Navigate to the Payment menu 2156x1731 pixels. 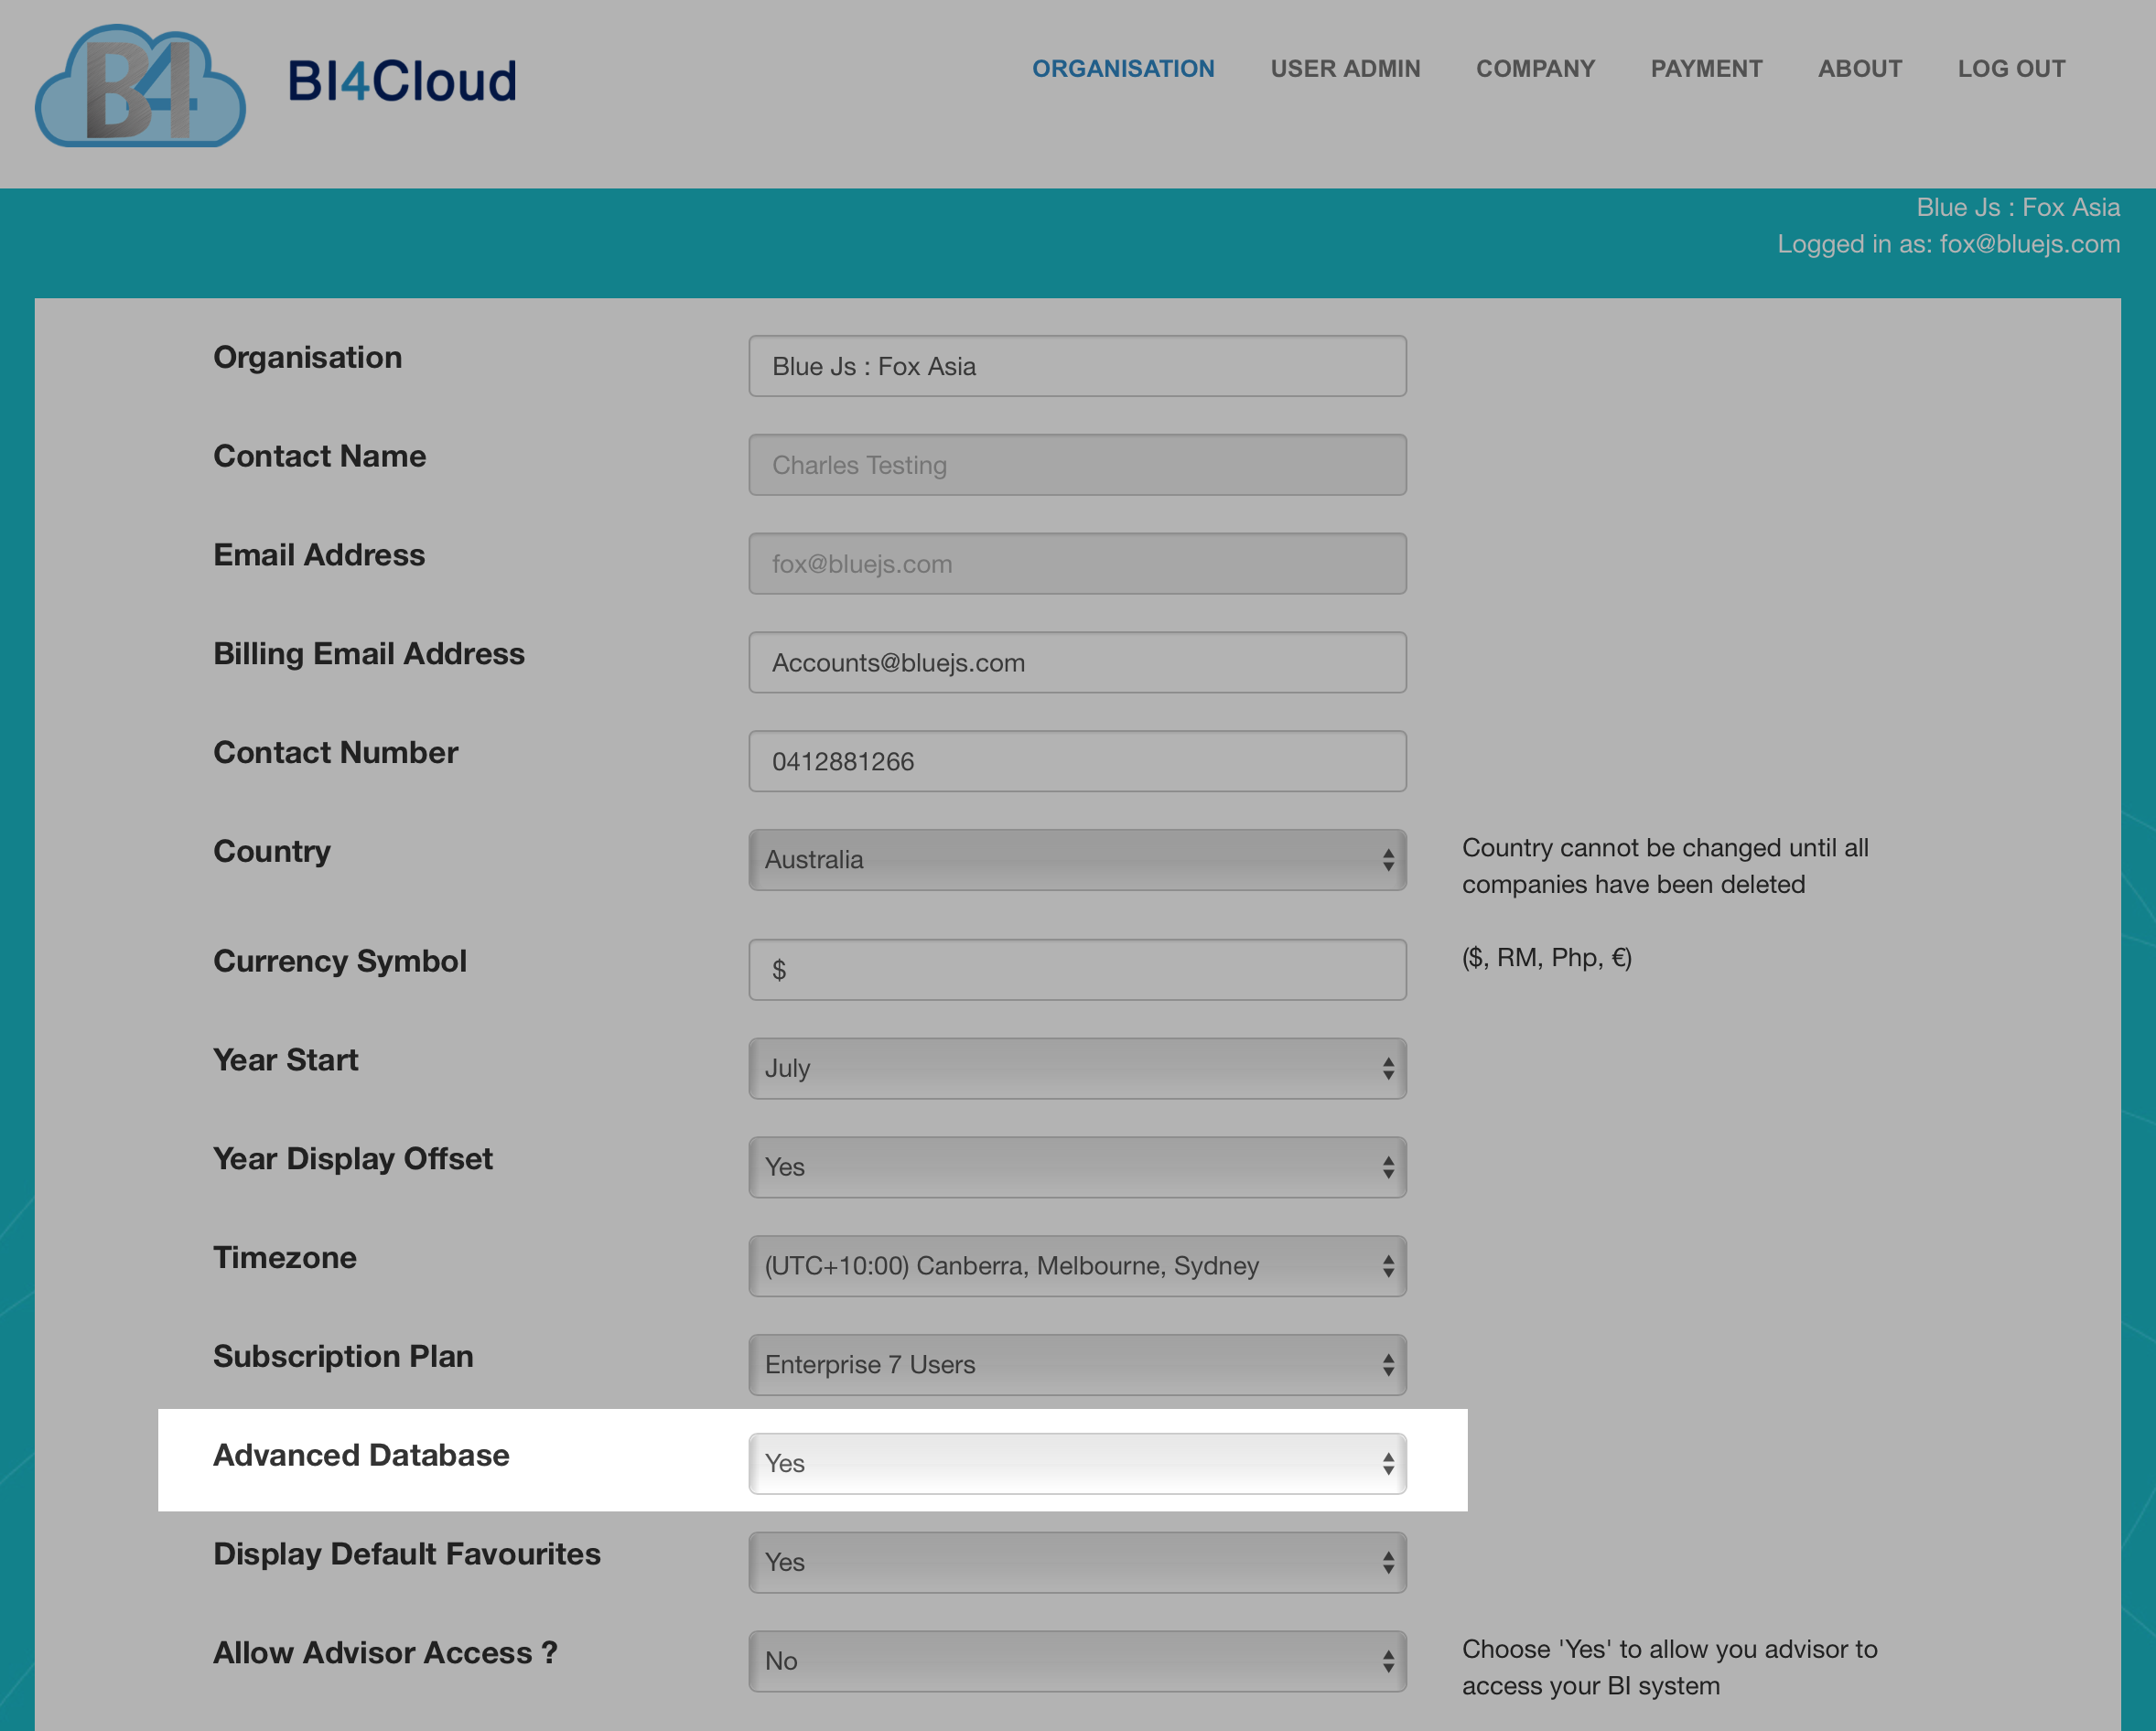click(1706, 69)
